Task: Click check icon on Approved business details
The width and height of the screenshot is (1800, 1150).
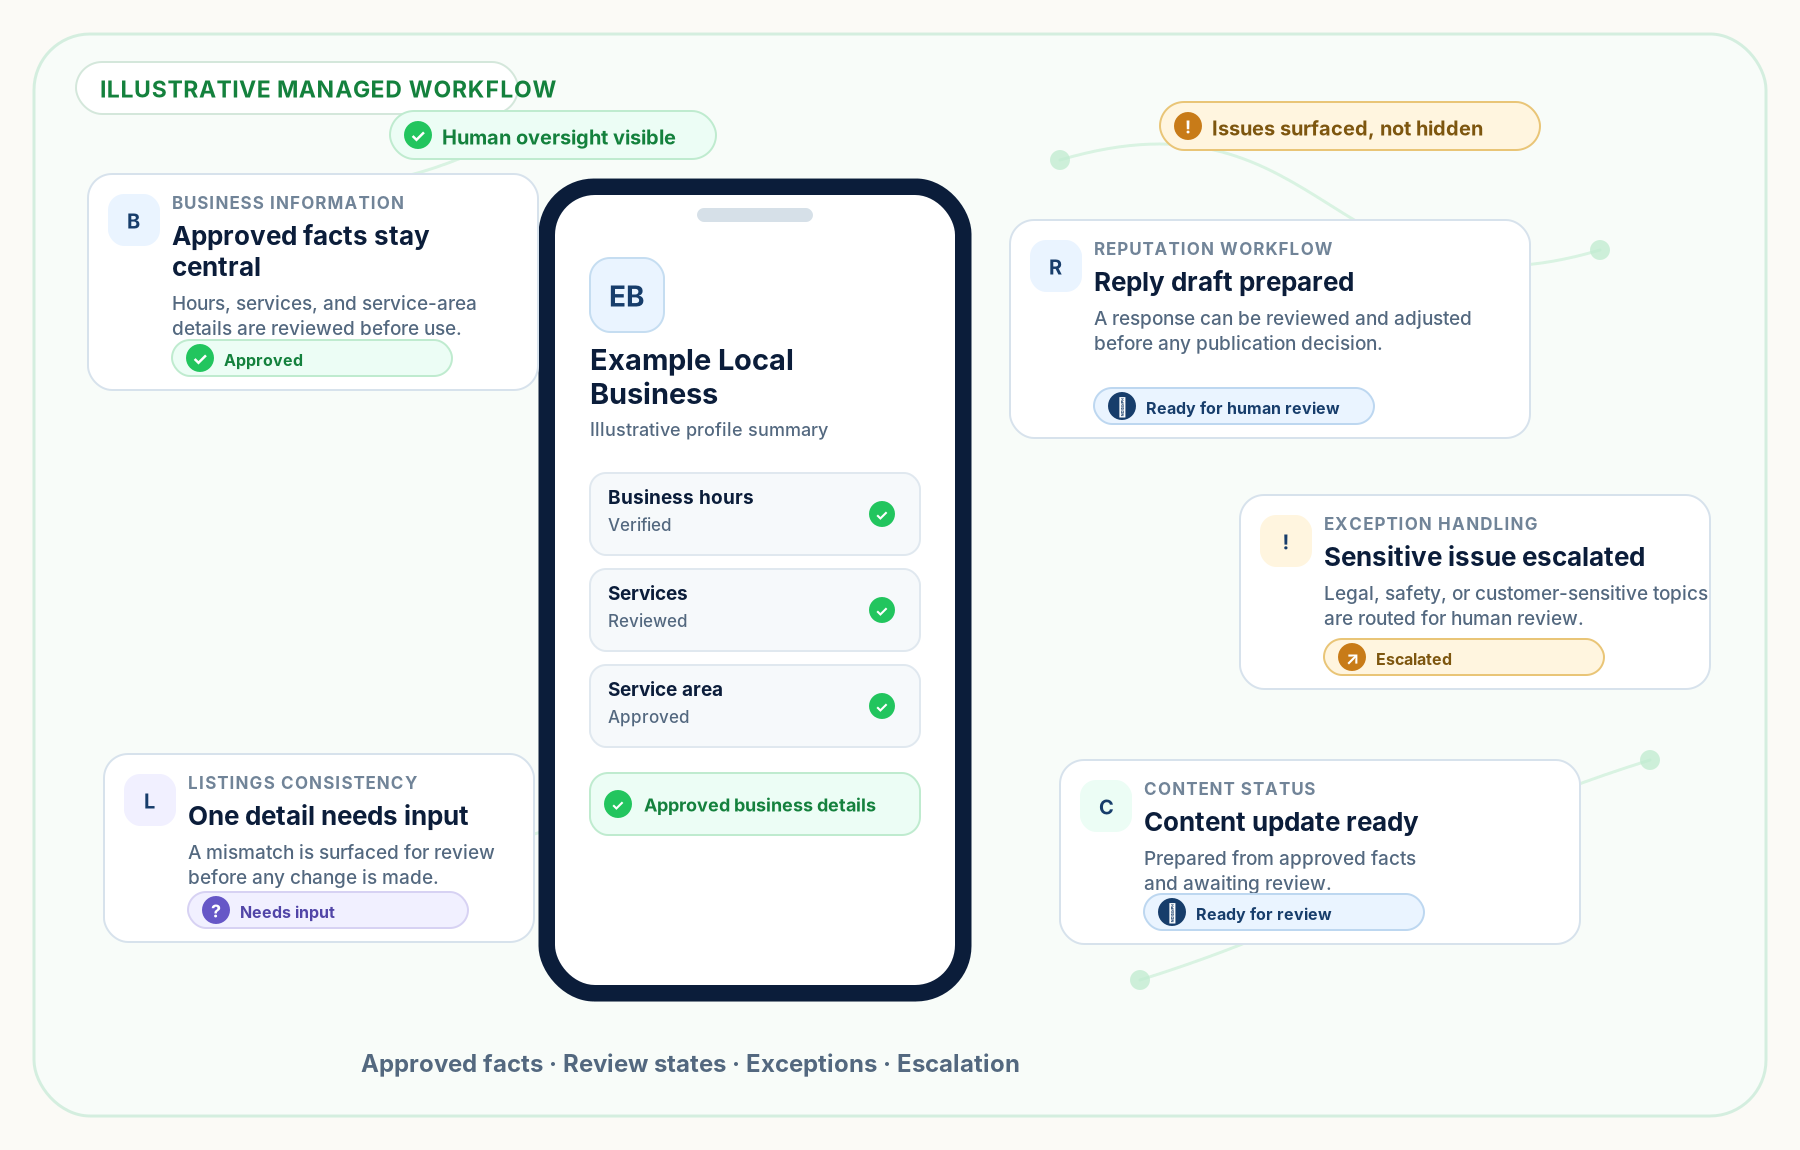Action: (x=618, y=804)
